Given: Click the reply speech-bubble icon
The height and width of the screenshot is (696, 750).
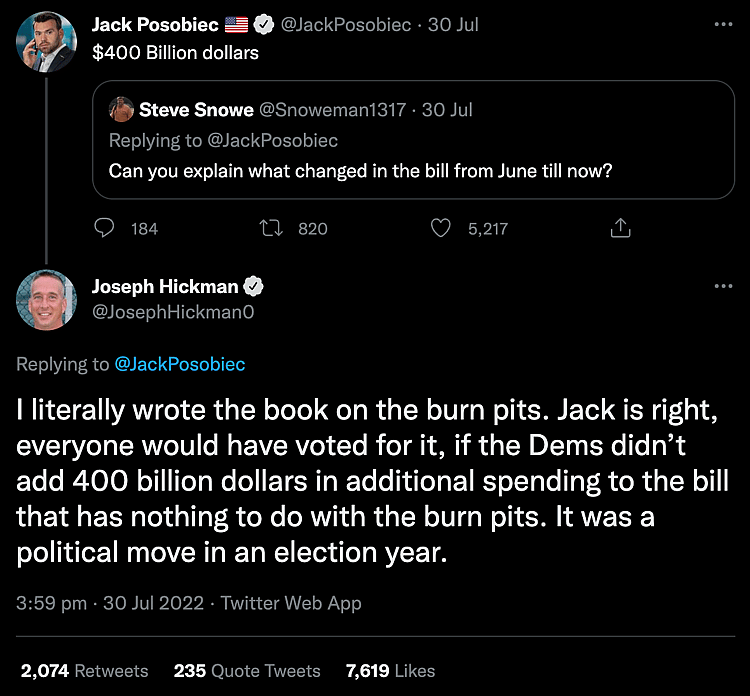Looking at the screenshot, I should 106,229.
